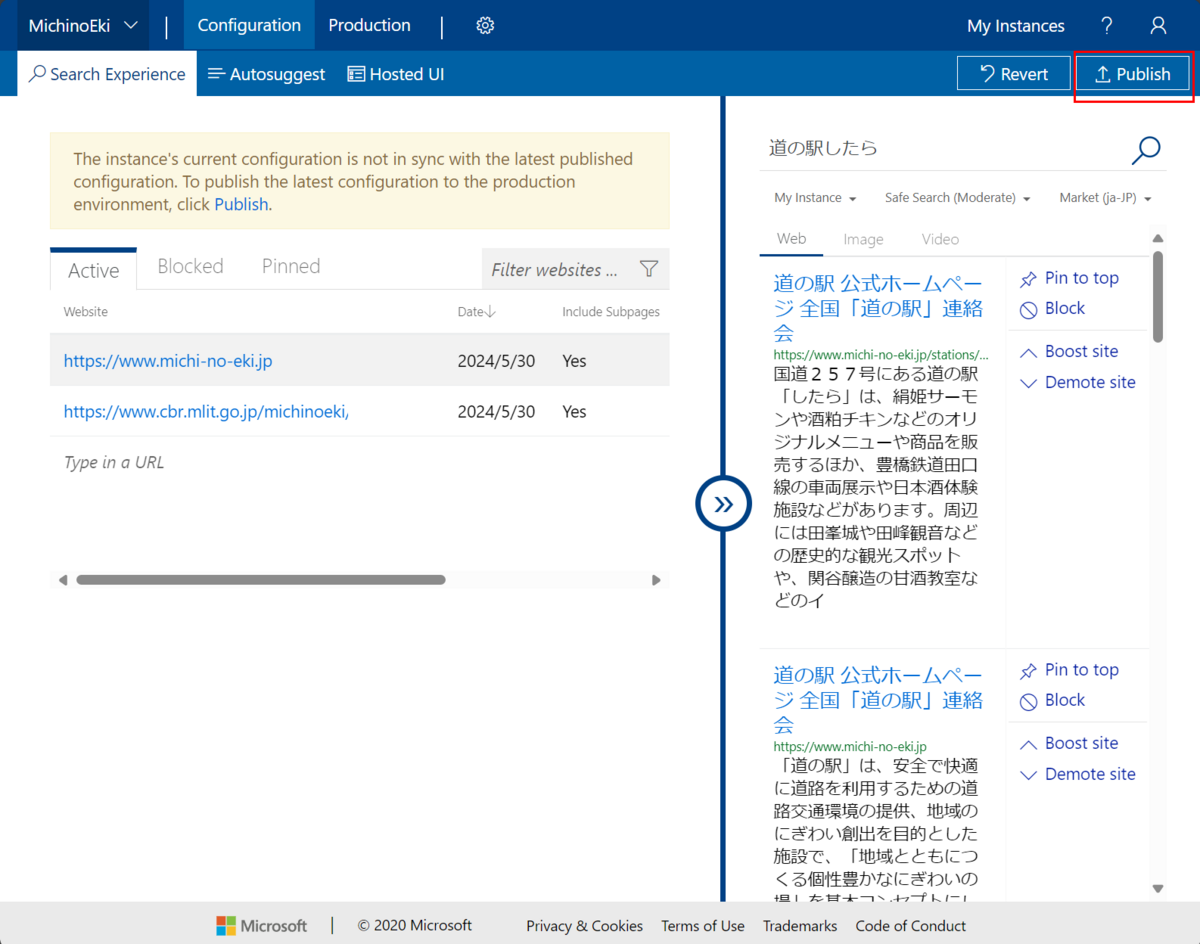Open https://www.michi-no-eki.jp website entry

(x=168, y=361)
